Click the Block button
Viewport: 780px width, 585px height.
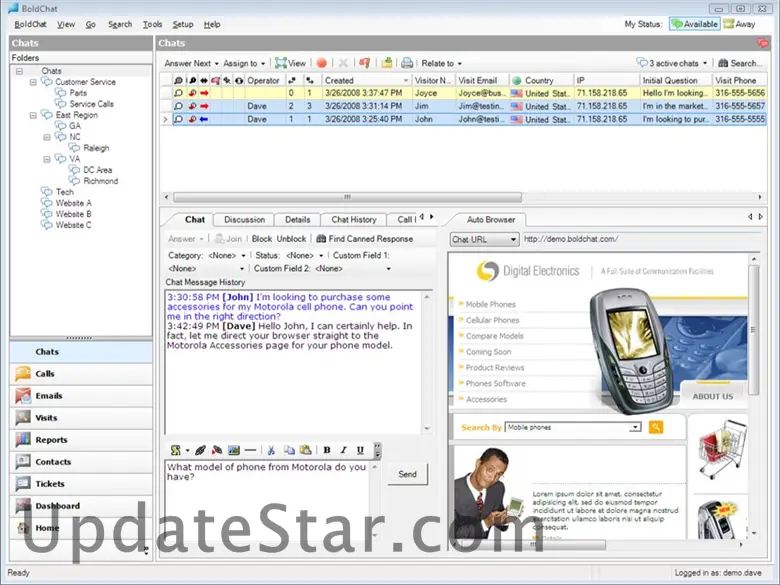[262, 239]
